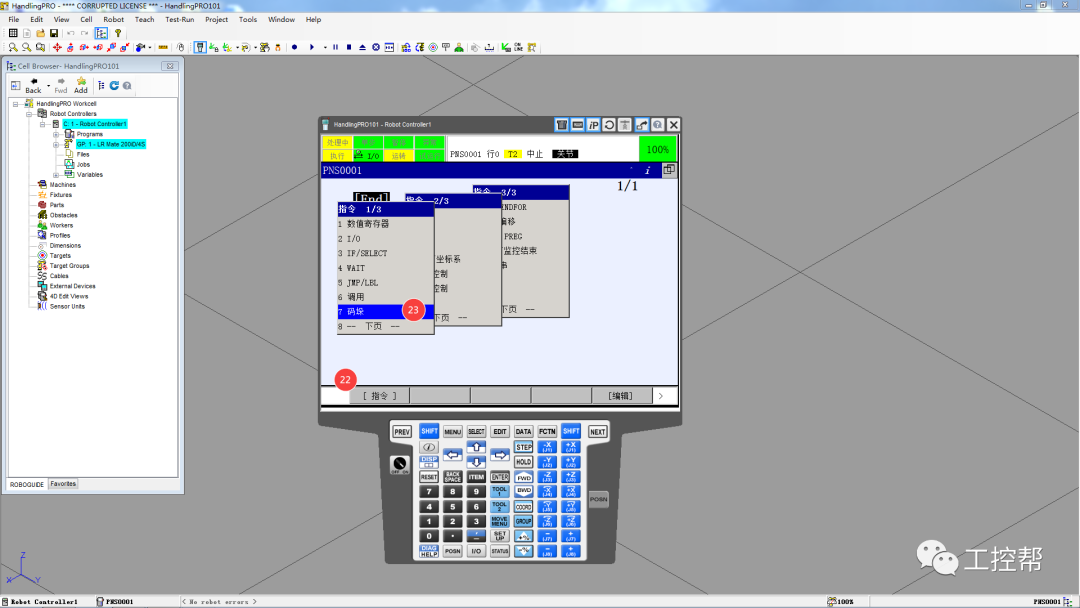Viewport: 1080px width, 608px height.
Task: Click the [ 指令 ] softkey
Action: [380, 396]
